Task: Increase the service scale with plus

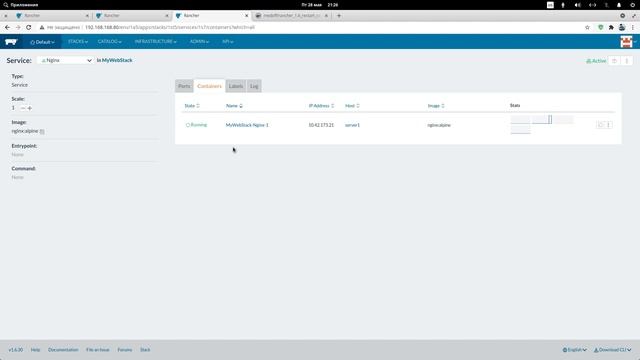Action: pyautogui.click(x=29, y=108)
